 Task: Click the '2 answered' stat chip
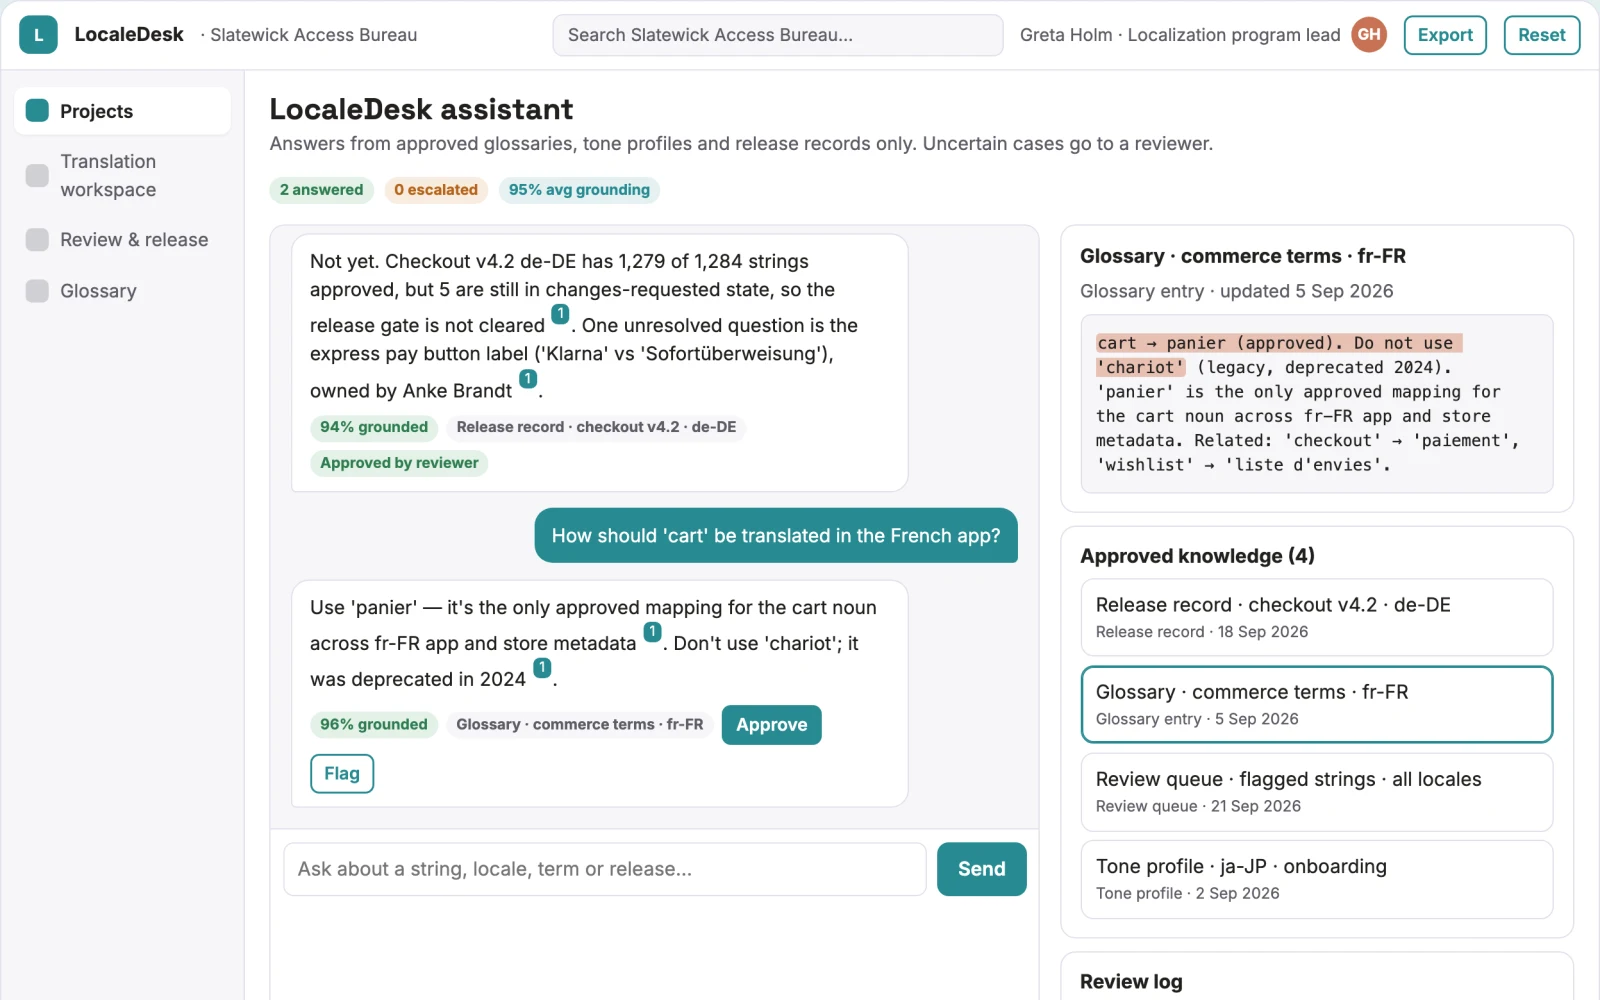321,190
